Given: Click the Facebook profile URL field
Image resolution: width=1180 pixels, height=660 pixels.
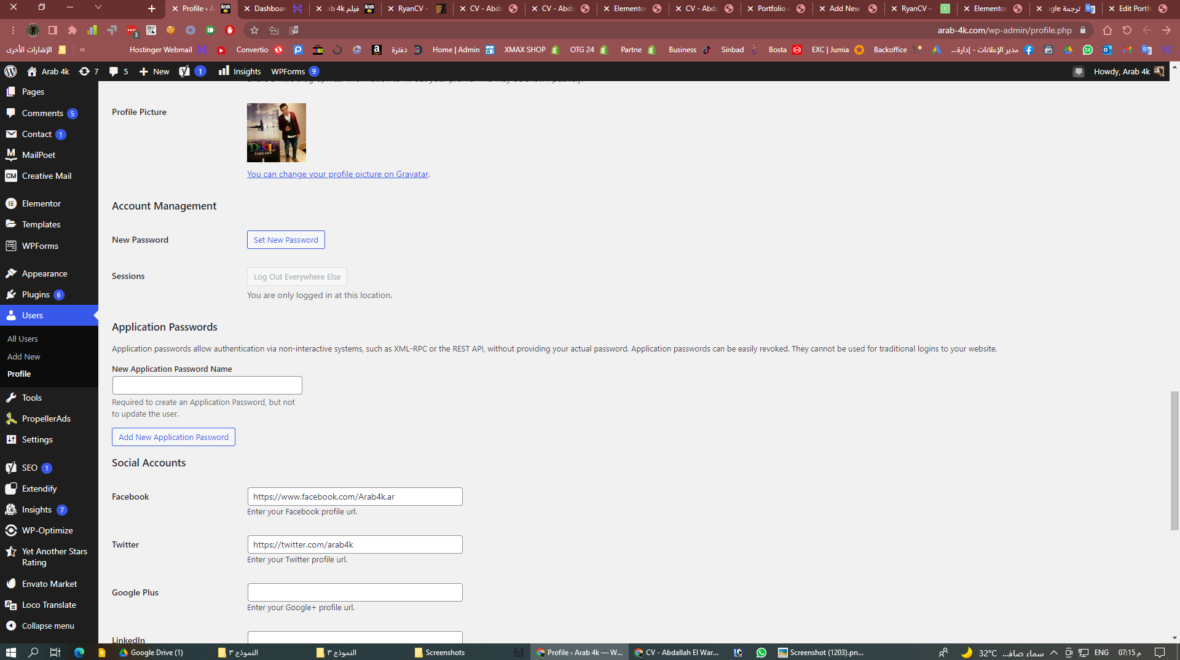Looking at the screenshot, I should coord(354,496).
